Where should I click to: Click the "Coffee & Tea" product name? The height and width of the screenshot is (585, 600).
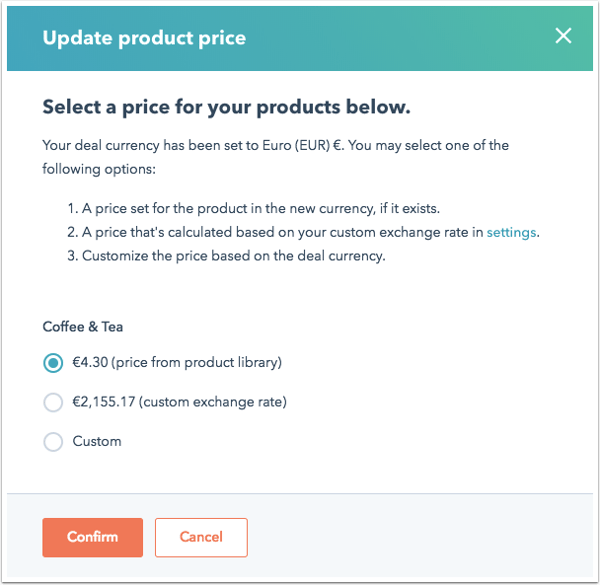pyautogui.click(x=83, y=327)
